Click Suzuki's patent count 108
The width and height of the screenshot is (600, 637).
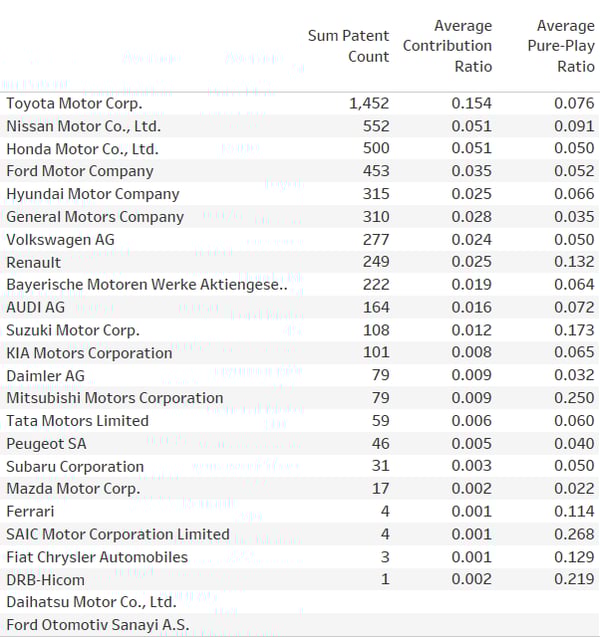click(x=376, y=330)
